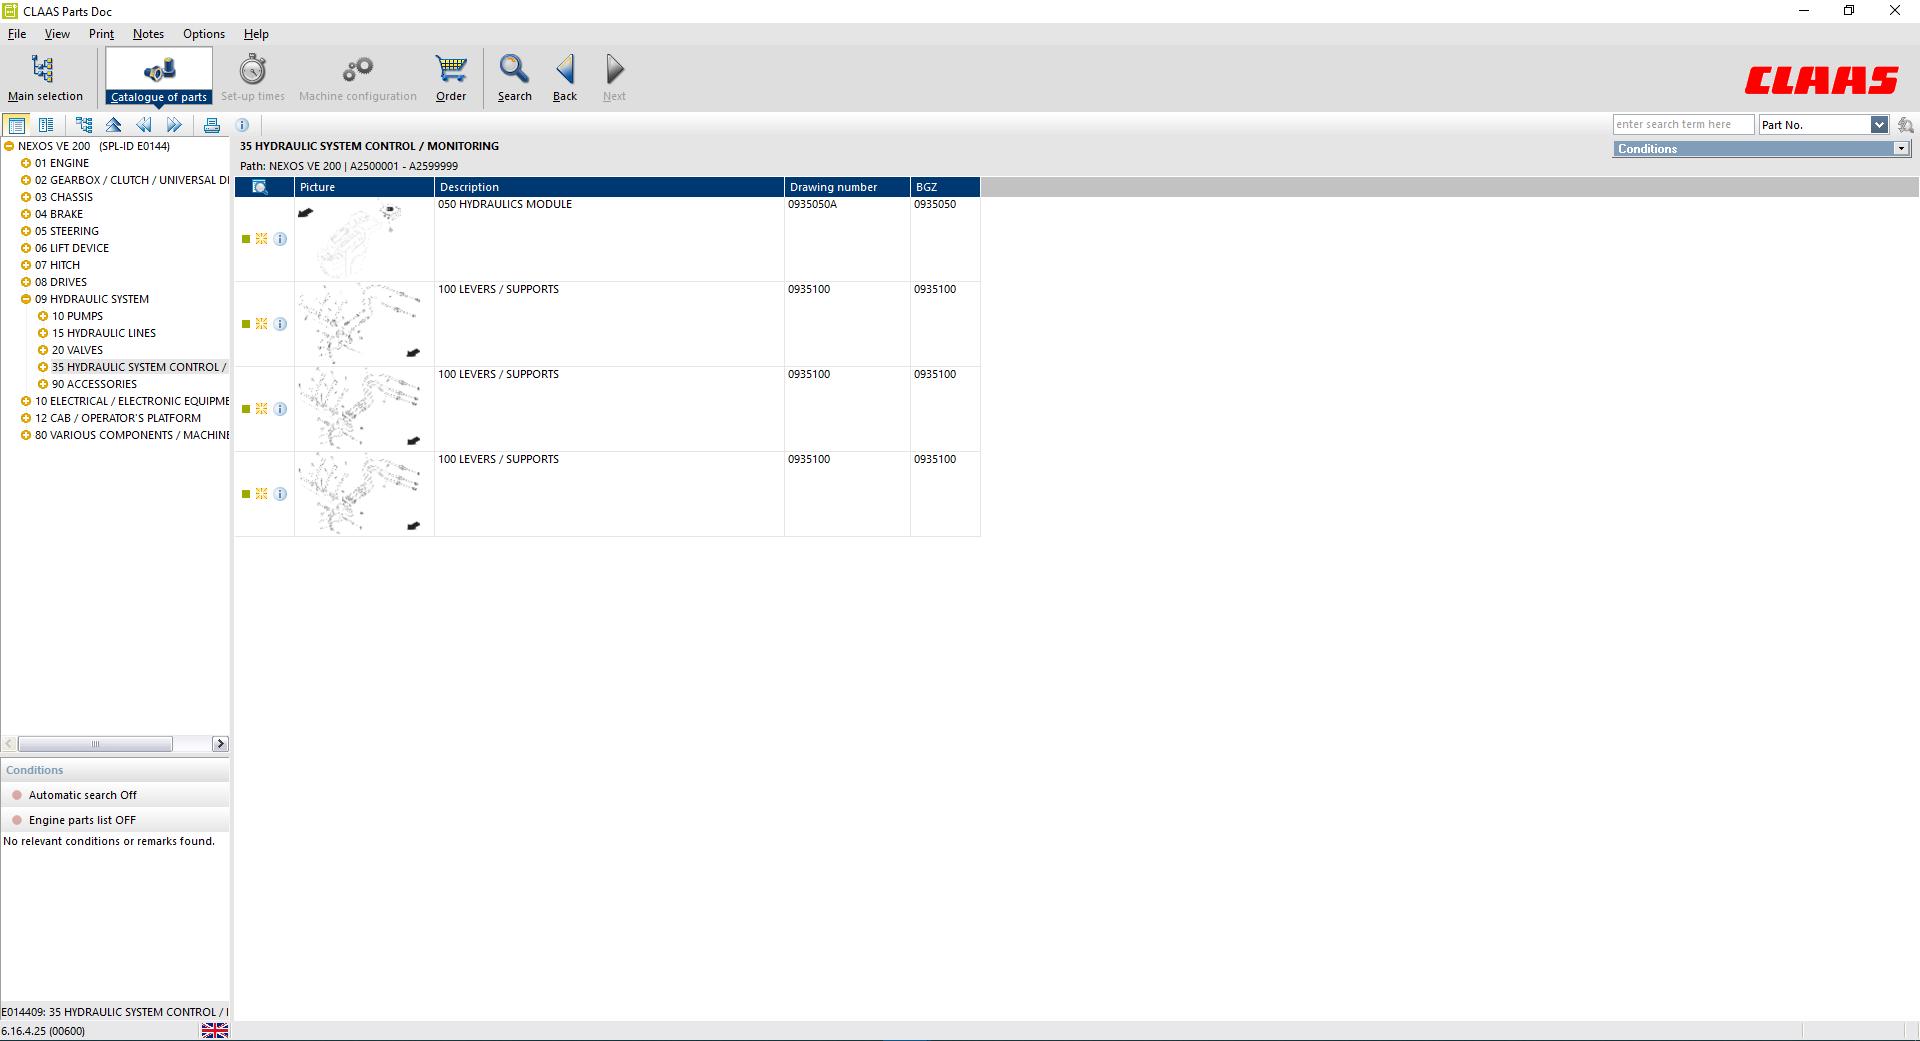The width and height of the screenshot is (1920, 1041).
Task: Toggle Engine parts list OFF indicator
Action: [x=17, y=820]
